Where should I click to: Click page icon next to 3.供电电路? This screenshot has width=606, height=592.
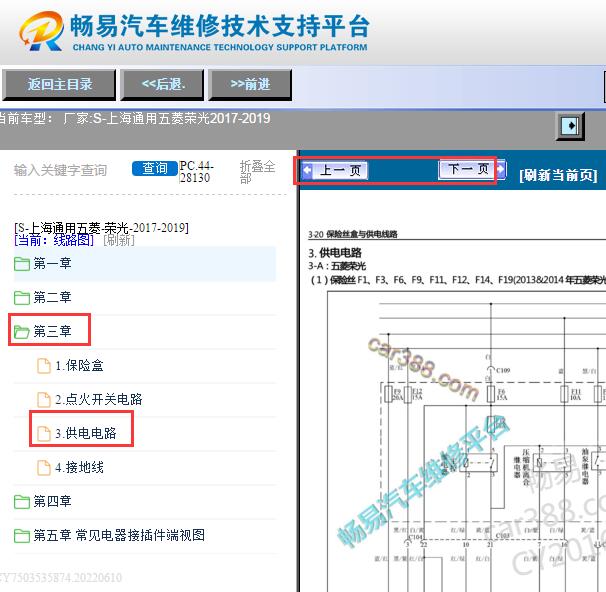[44, 434]
